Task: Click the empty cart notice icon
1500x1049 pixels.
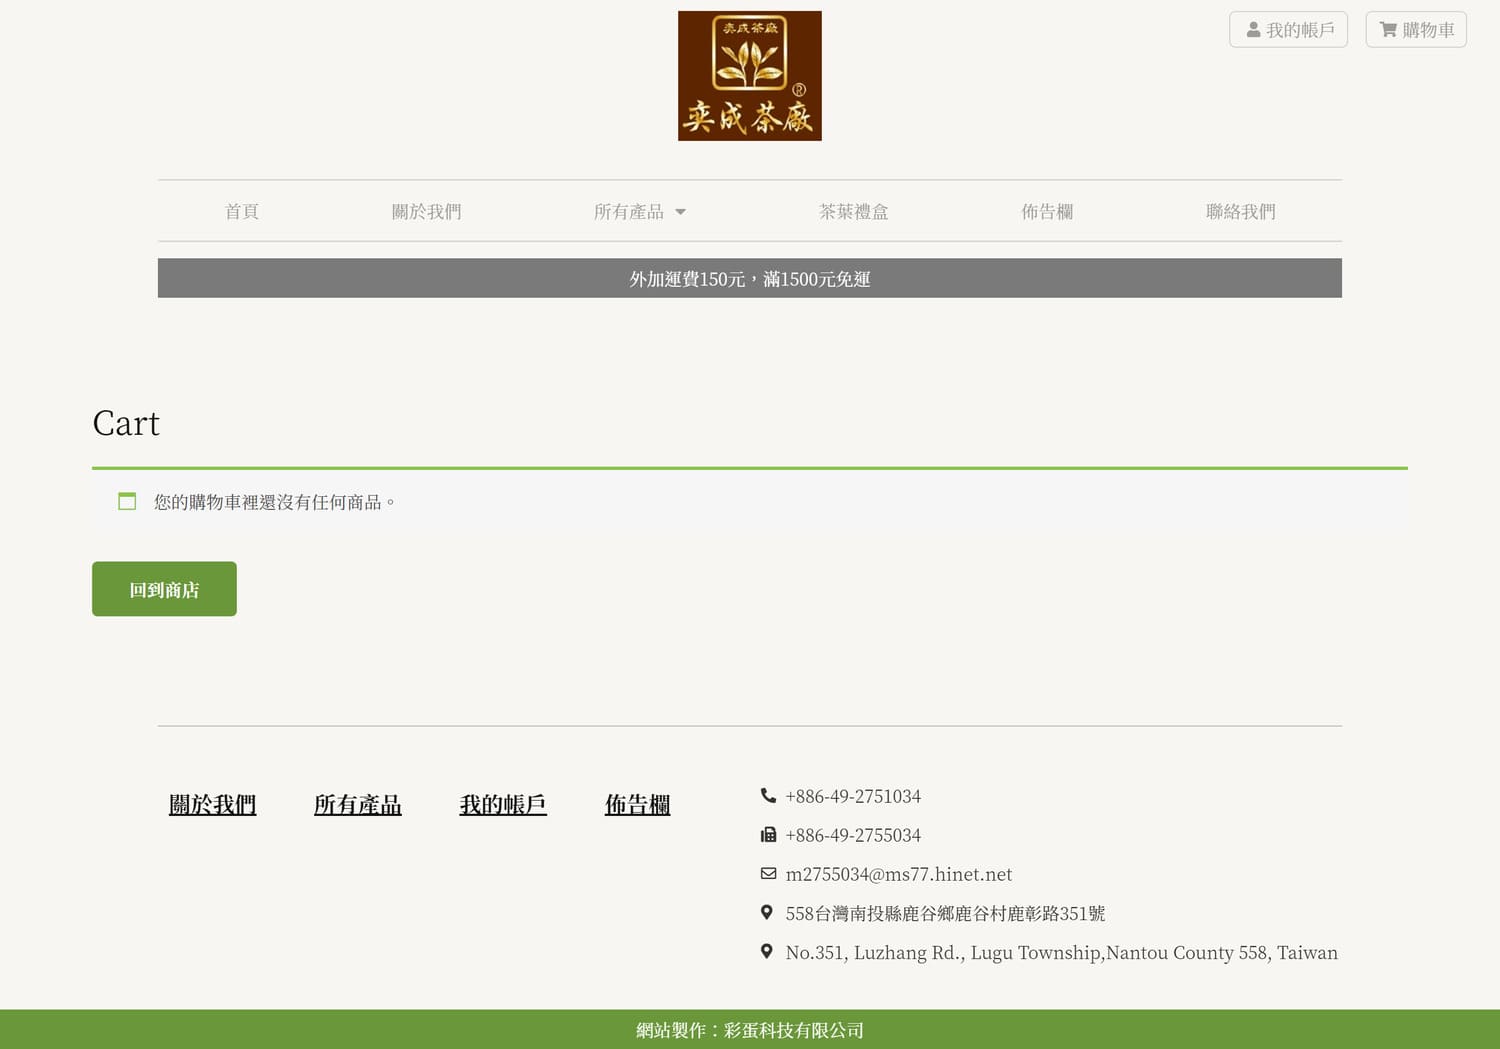Action: pyautogui.click(x=127, y=502)
